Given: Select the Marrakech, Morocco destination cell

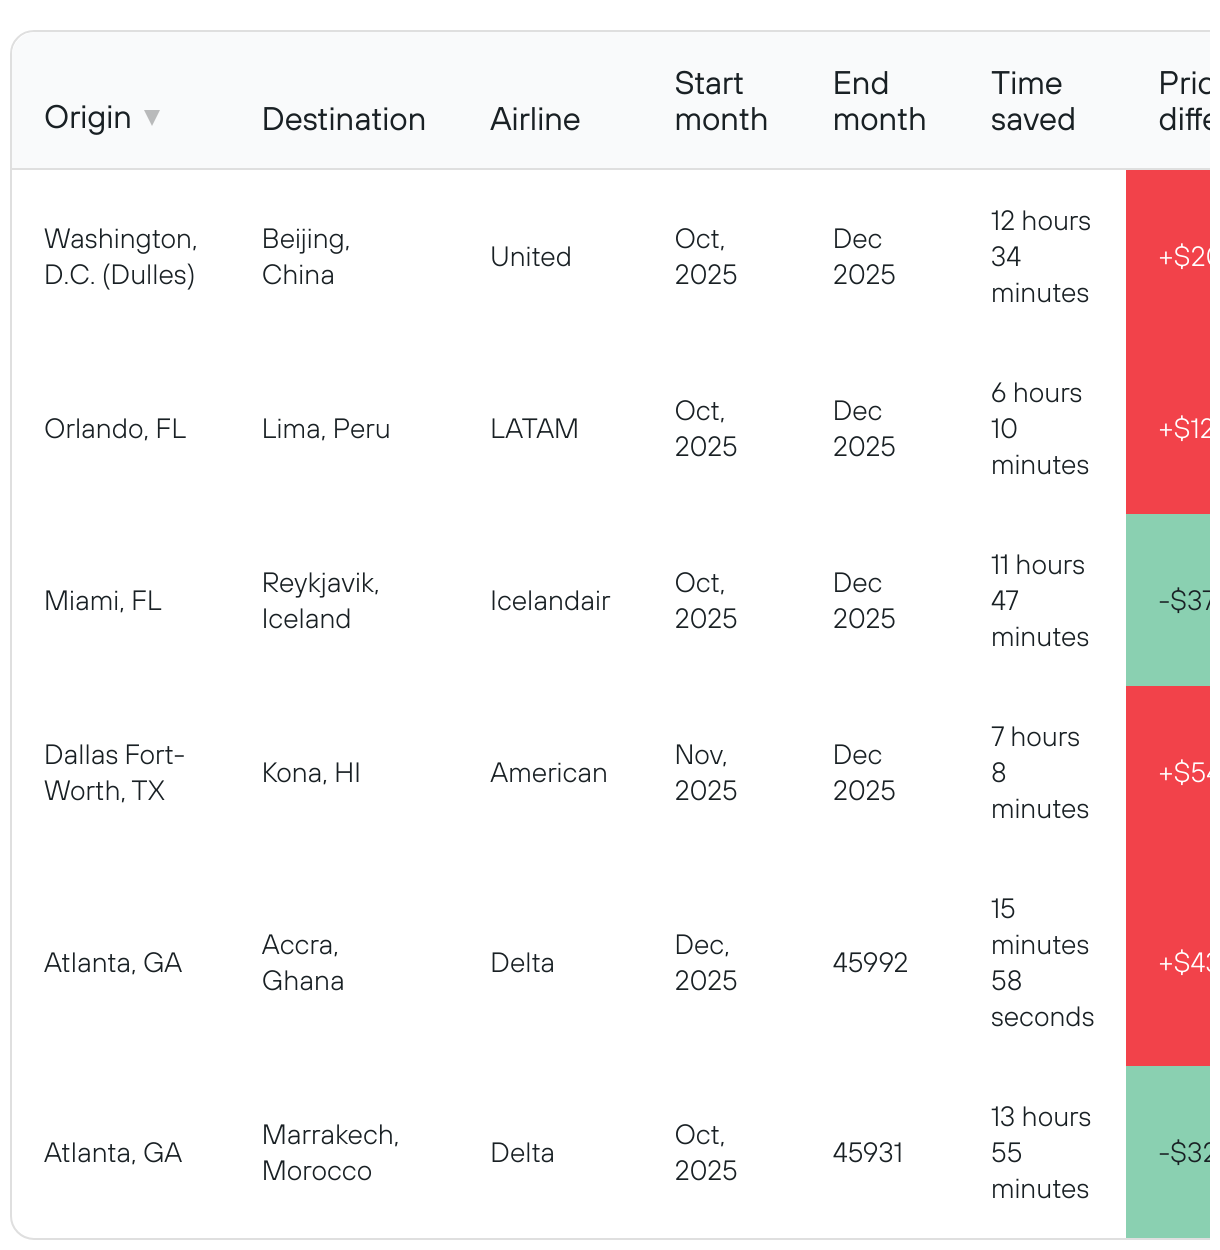Looking at the screenshot, I should [331, 1153].
